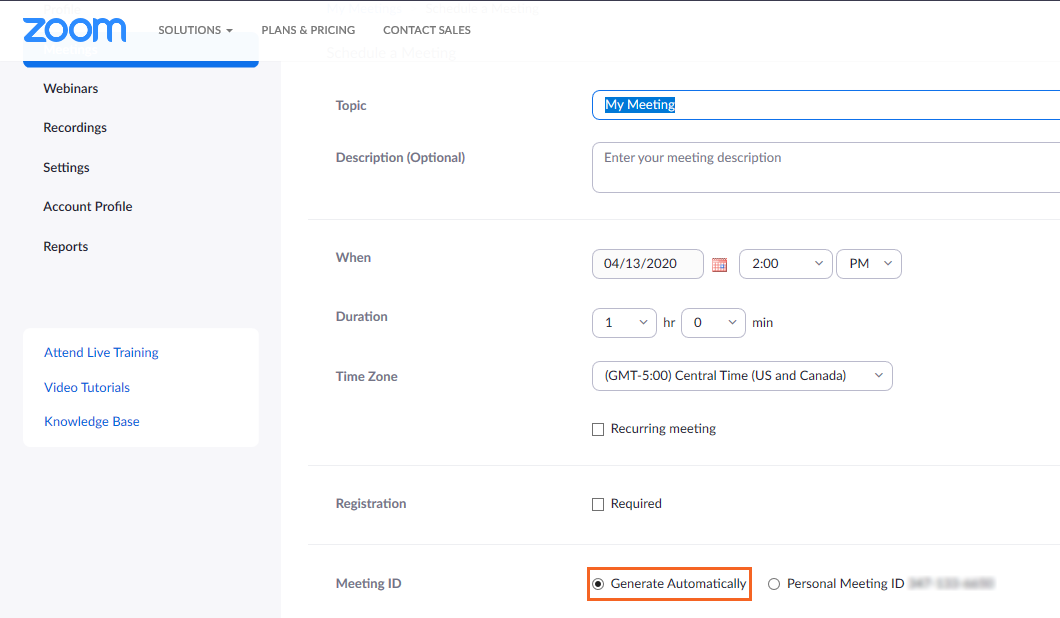
Task: Open Account Profile page
Action: (88, 207)
